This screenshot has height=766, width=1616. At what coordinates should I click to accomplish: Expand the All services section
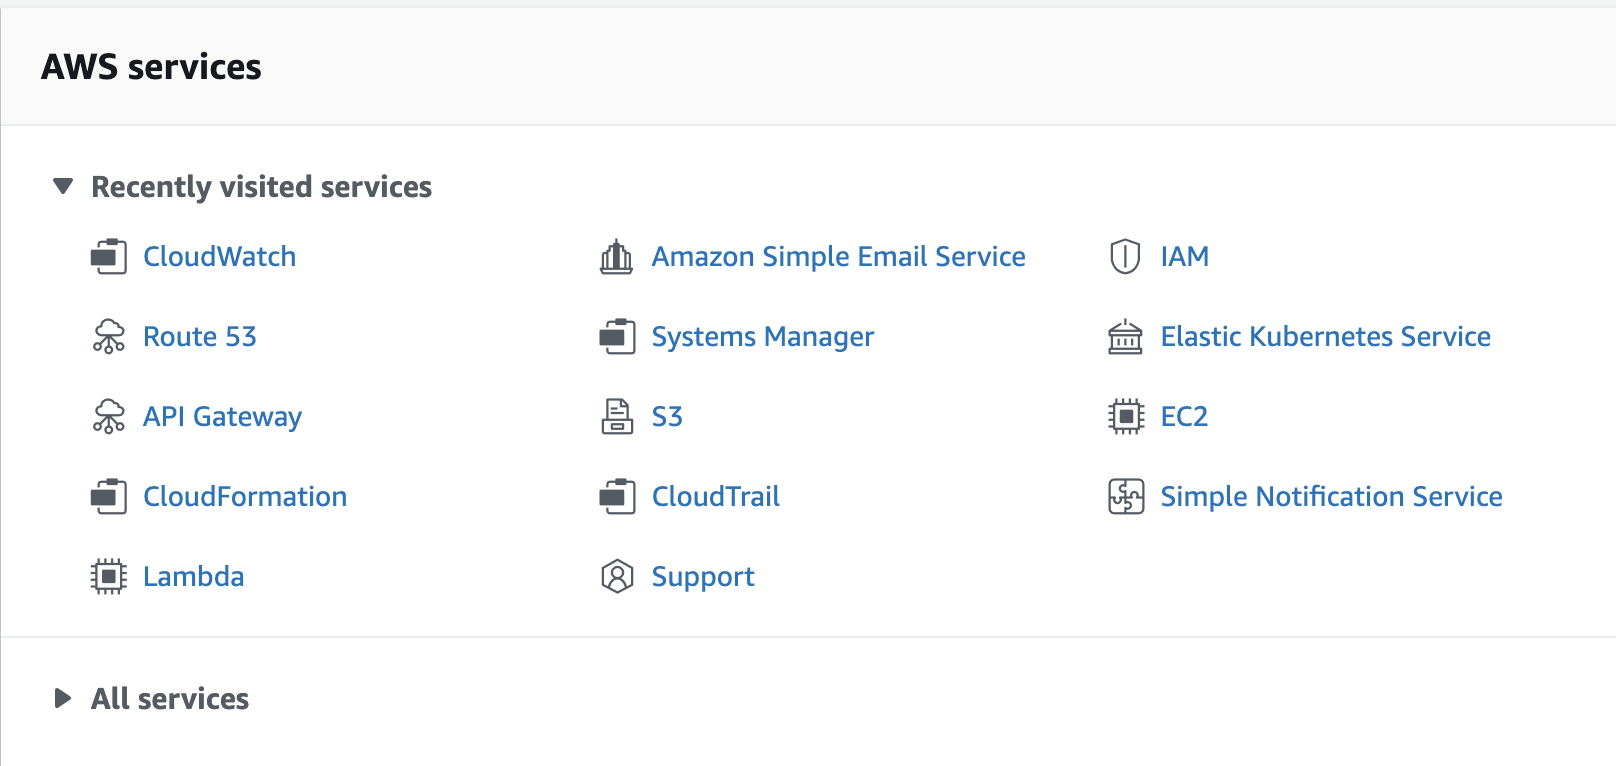click(x=63, y=698)
